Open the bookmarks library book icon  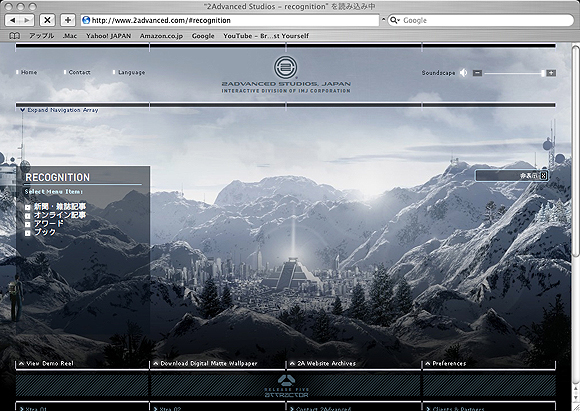14,36
